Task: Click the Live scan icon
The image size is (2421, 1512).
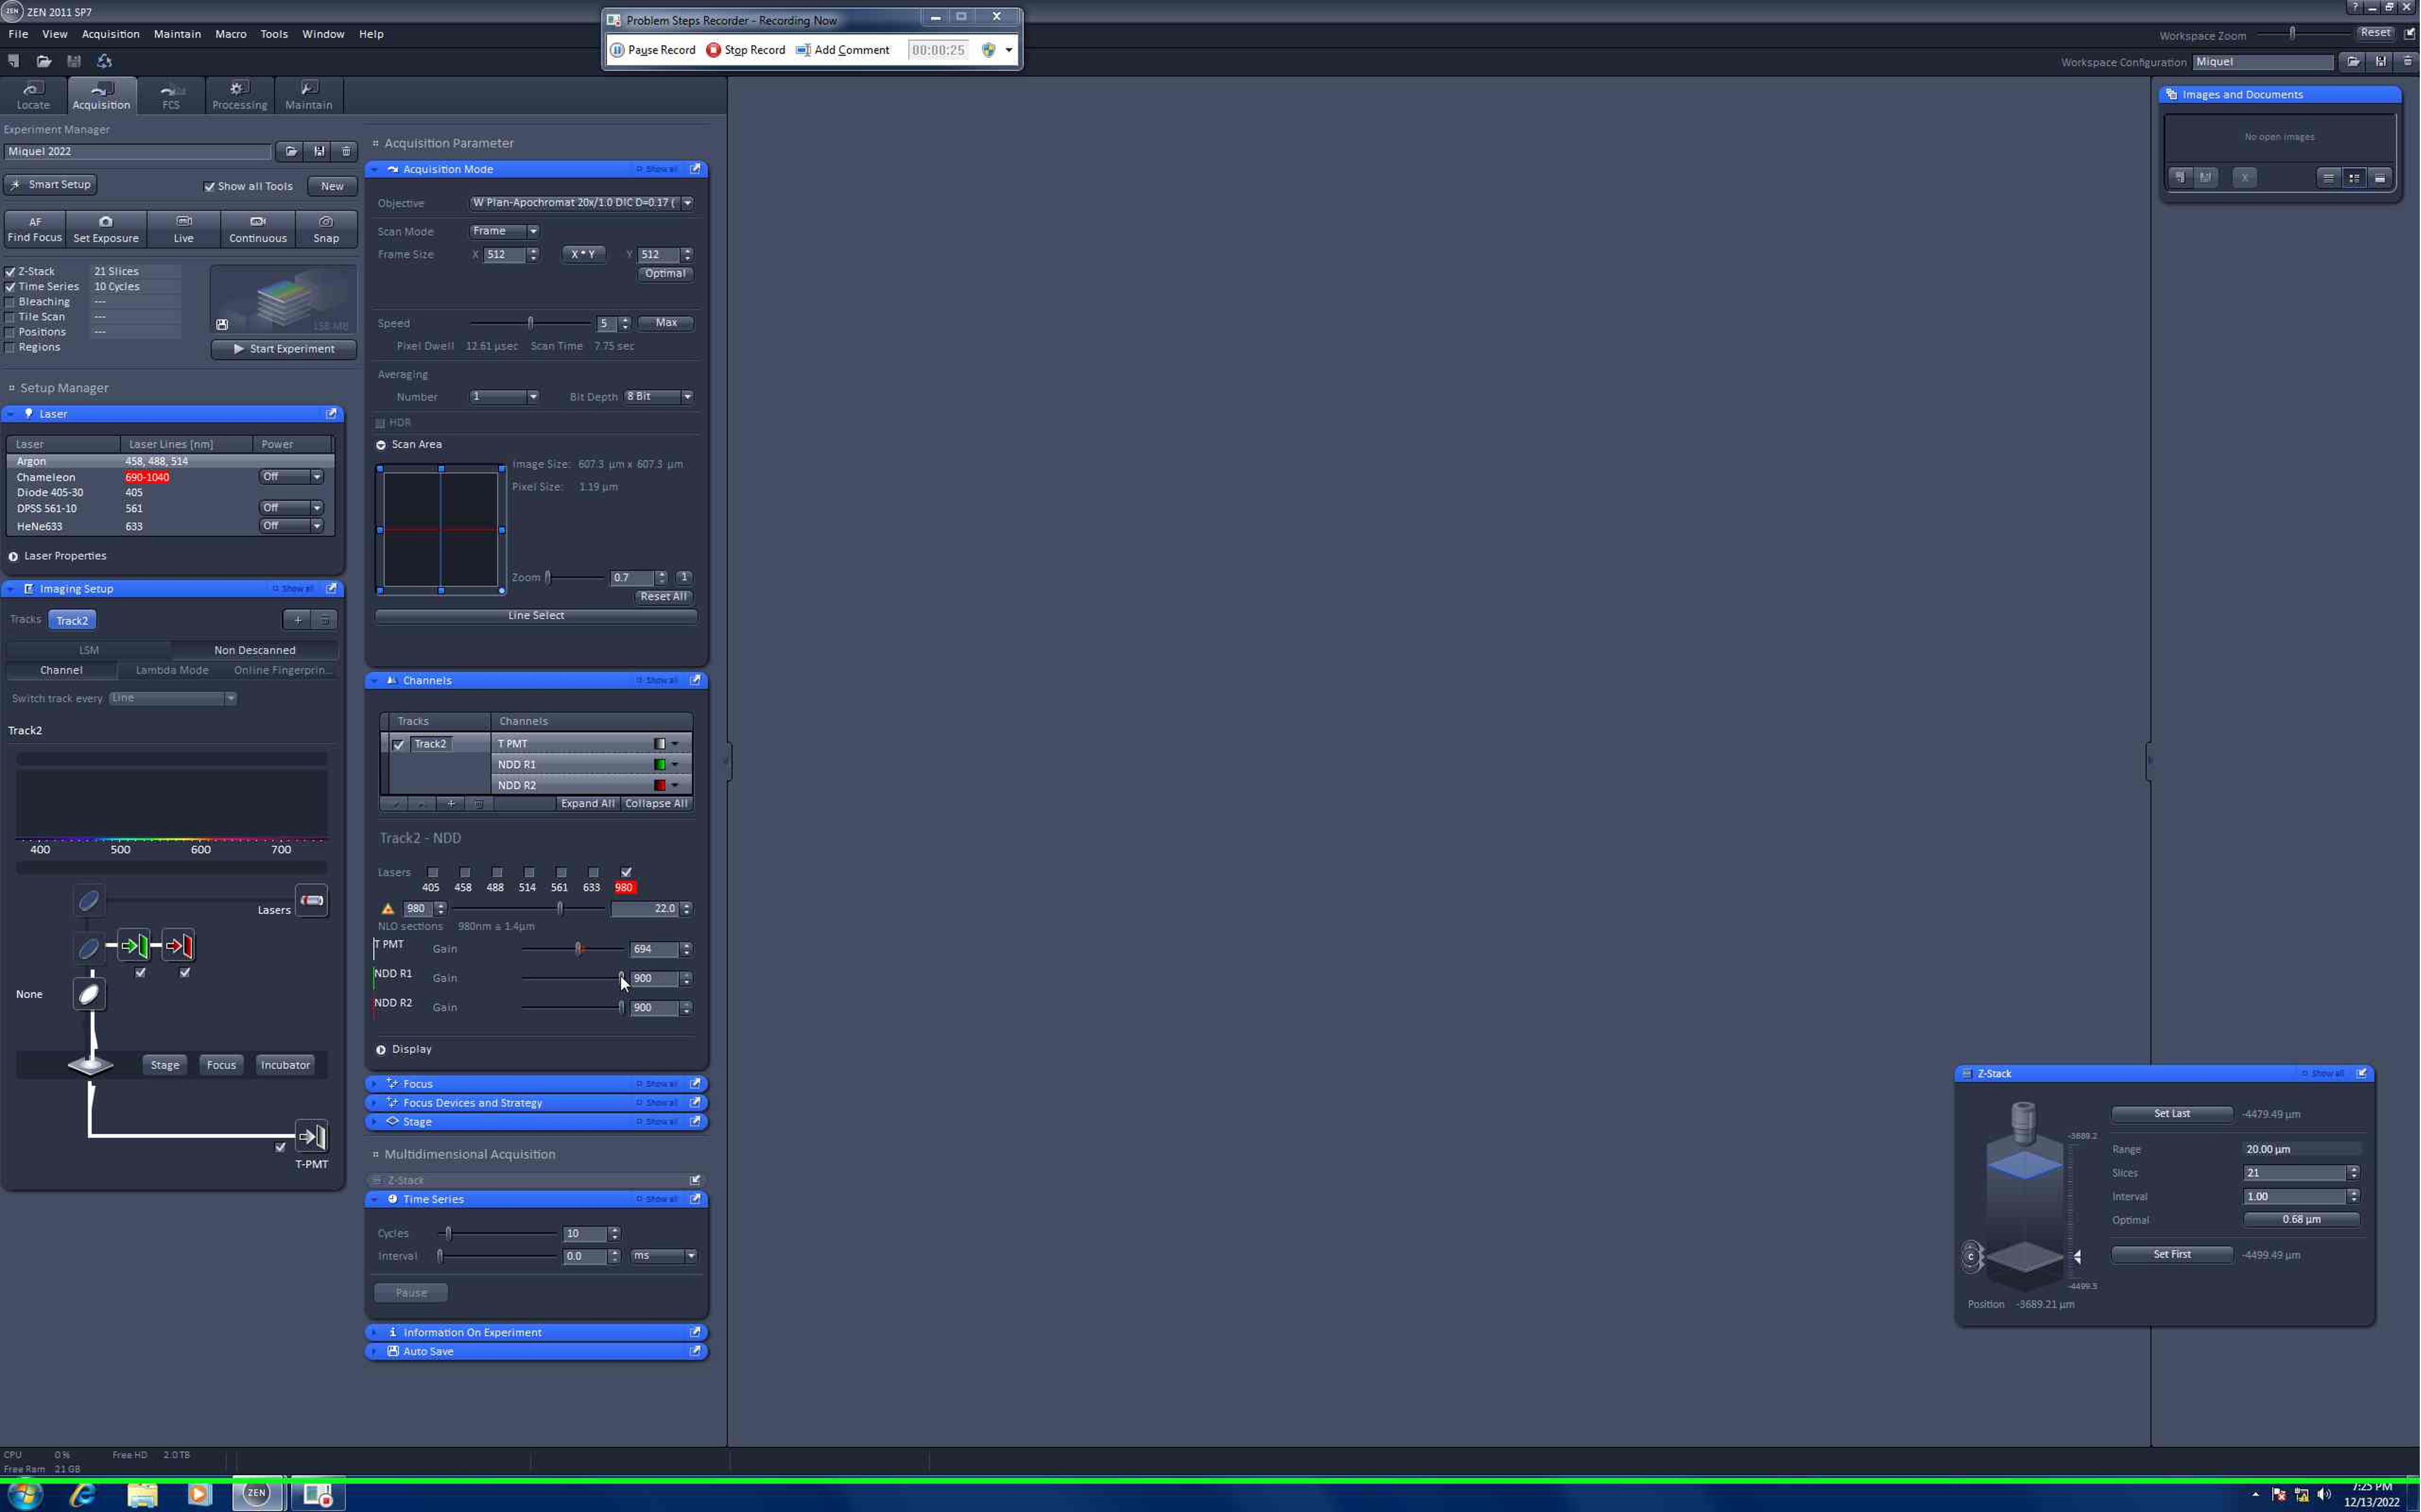Action: [184, 222]
